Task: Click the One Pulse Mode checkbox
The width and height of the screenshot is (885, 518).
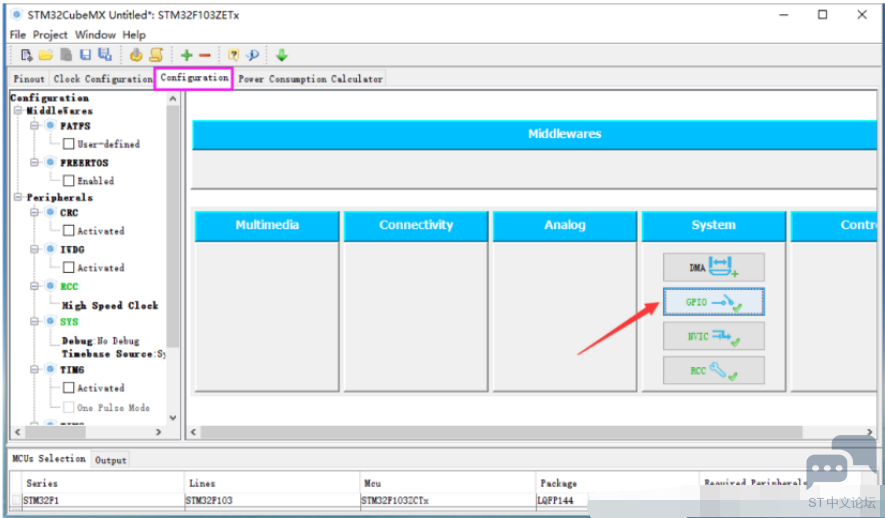Action: click(69, 407)
